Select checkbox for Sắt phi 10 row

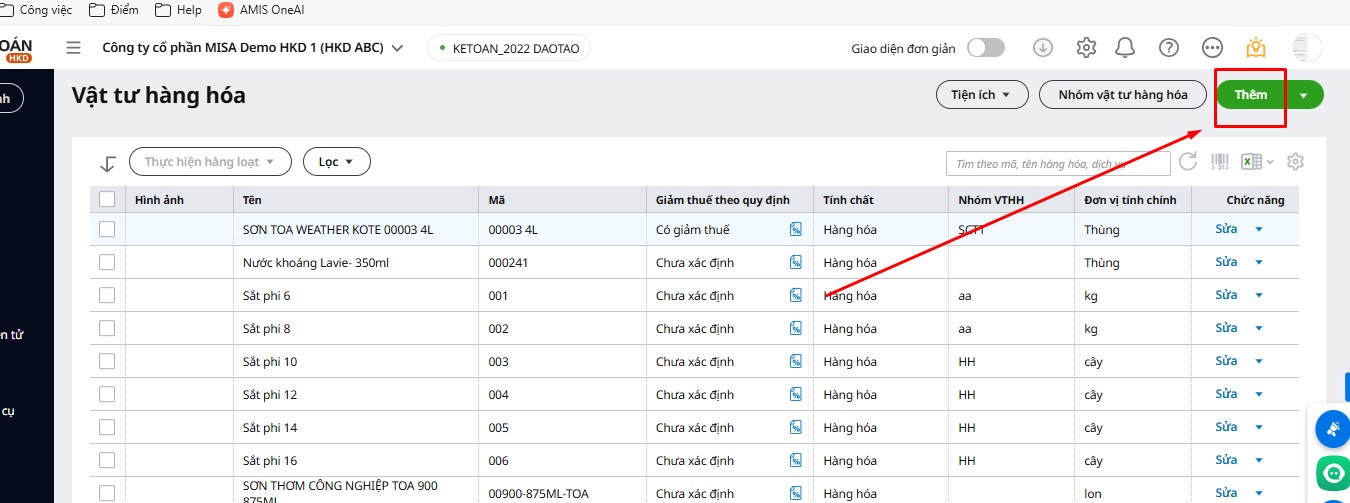(x=107, y=361)
